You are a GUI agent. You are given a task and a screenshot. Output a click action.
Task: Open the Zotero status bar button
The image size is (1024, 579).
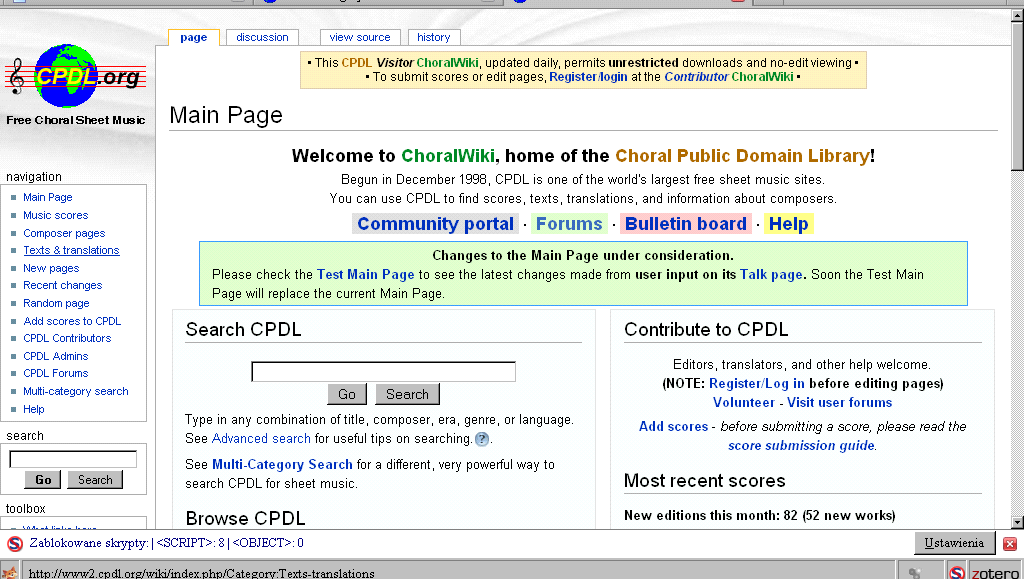[995, 572]
